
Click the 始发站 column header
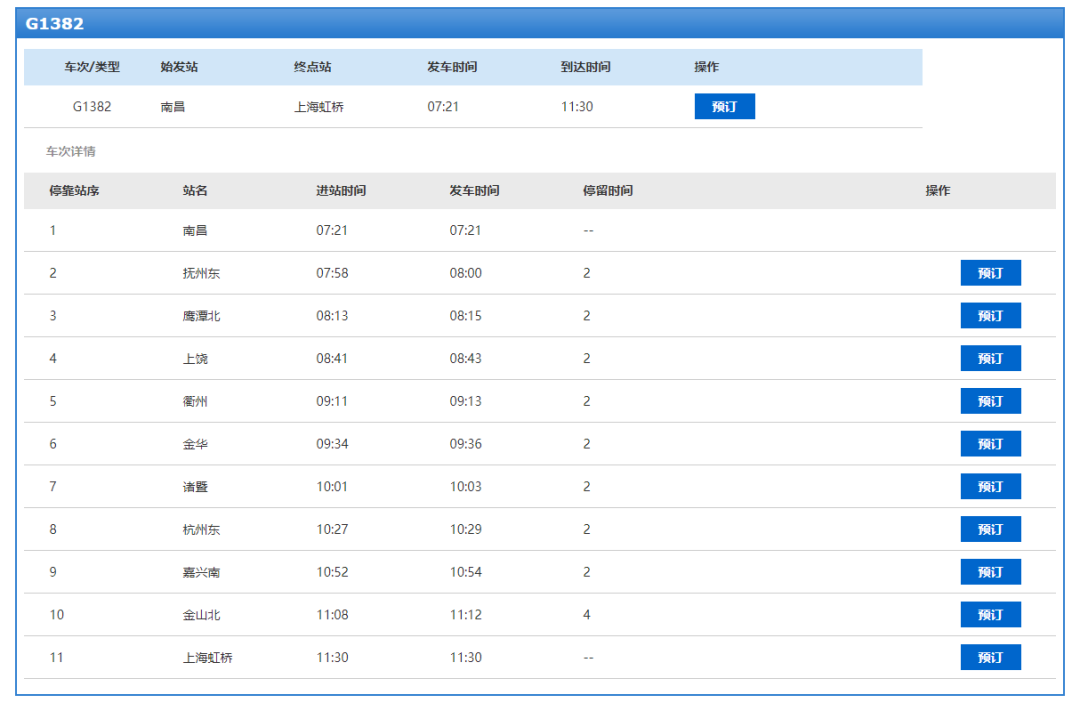[x=179, y=67]
